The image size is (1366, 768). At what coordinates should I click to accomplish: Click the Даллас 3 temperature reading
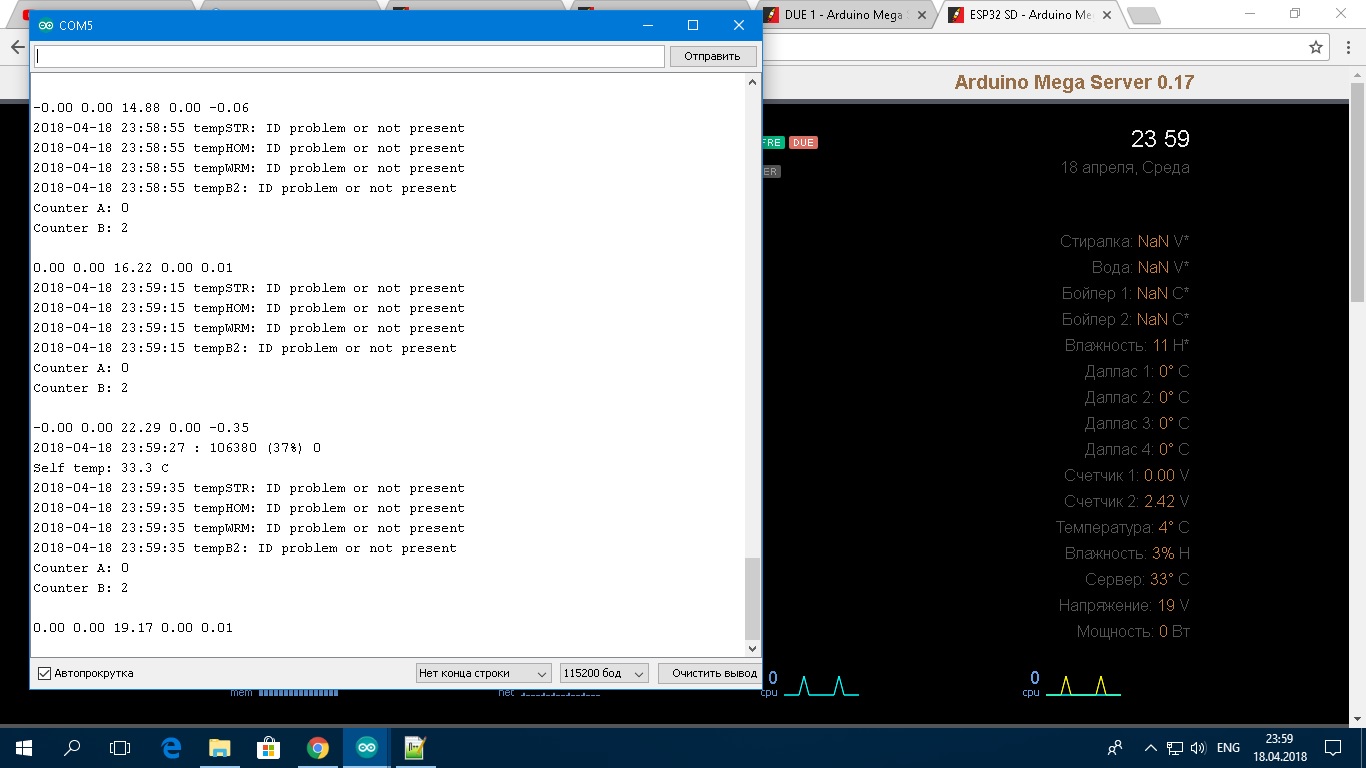pos(1137,424)
